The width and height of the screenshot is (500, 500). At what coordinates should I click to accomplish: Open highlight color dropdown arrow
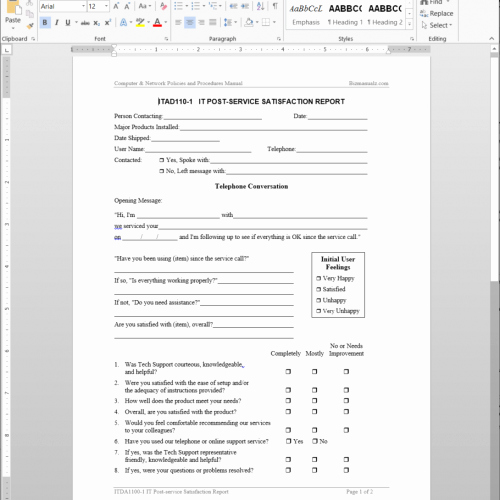tap(148, 23)
